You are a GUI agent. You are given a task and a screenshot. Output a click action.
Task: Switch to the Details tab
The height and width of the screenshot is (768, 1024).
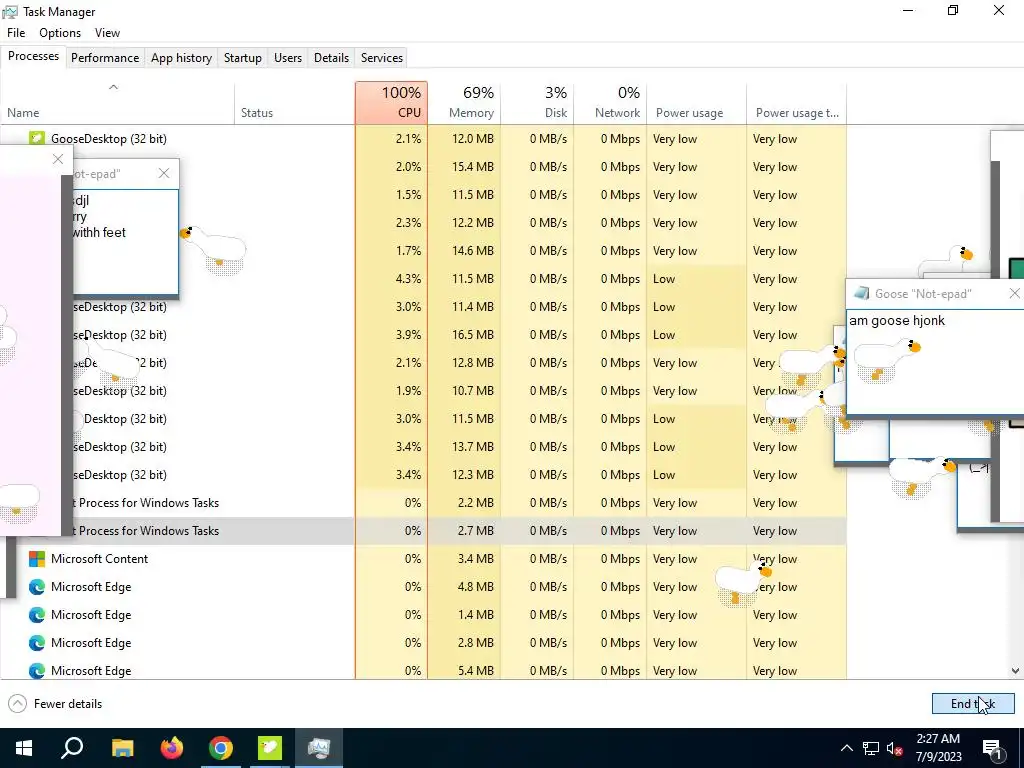click(x=331, y=57)
